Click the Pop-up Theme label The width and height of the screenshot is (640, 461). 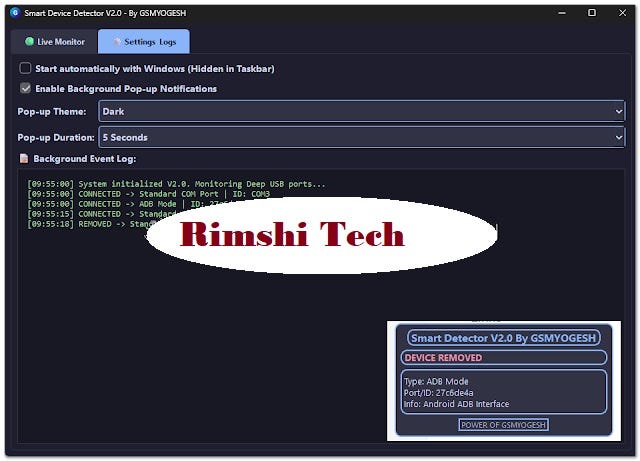coord(52,111)
